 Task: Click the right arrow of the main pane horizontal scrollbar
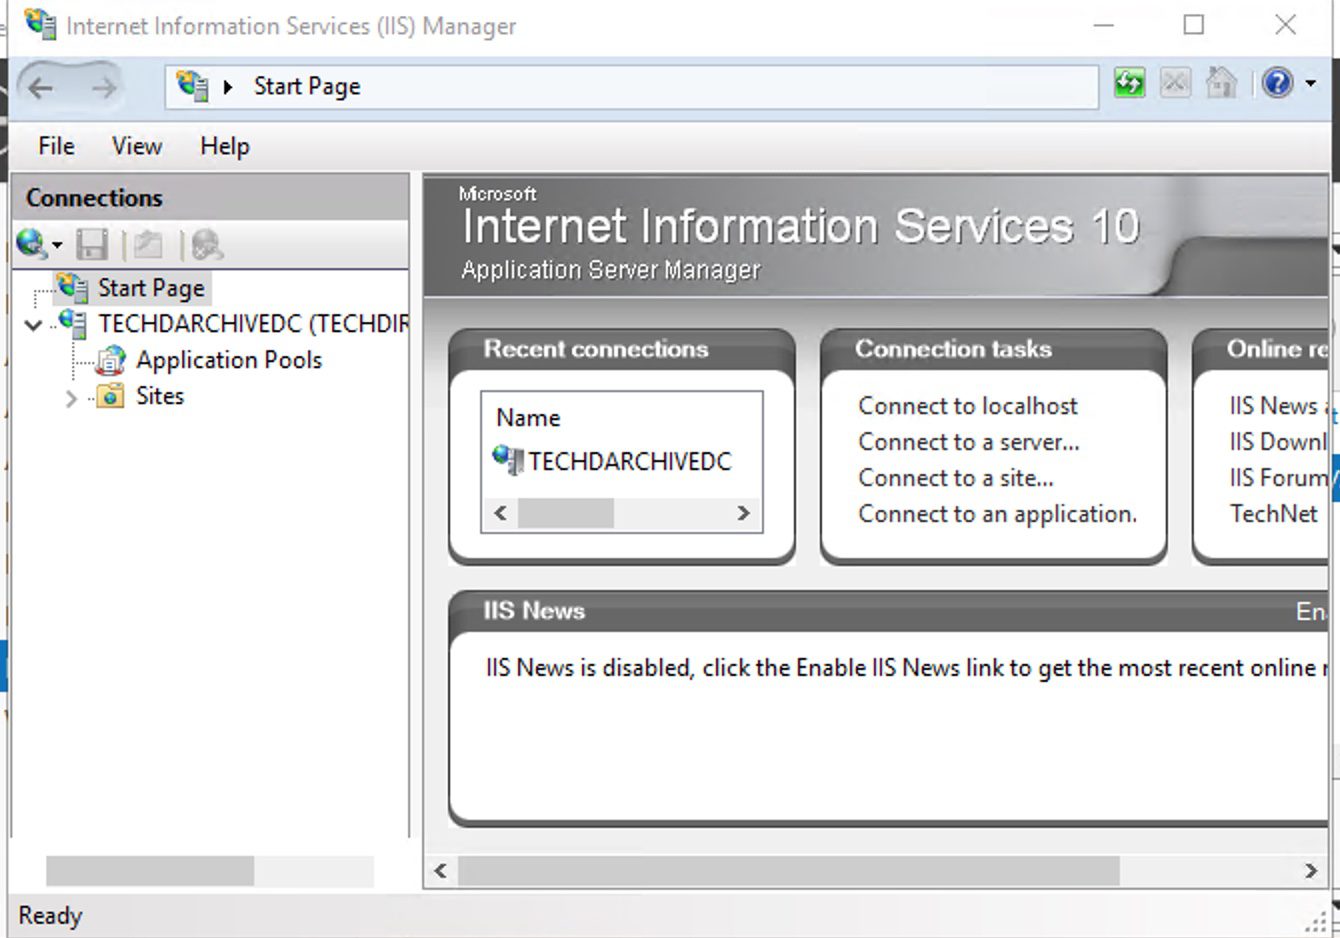1311,871
